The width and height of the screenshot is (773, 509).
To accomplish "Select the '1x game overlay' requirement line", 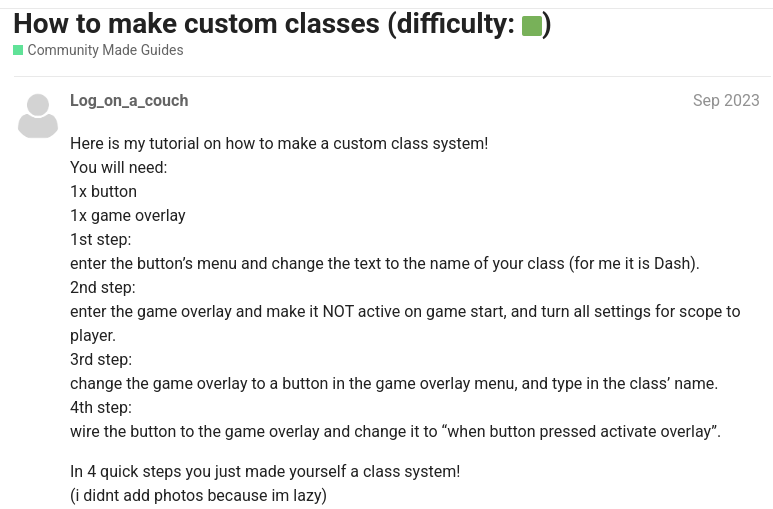I will pyautogui.click(x=128, y=215).
